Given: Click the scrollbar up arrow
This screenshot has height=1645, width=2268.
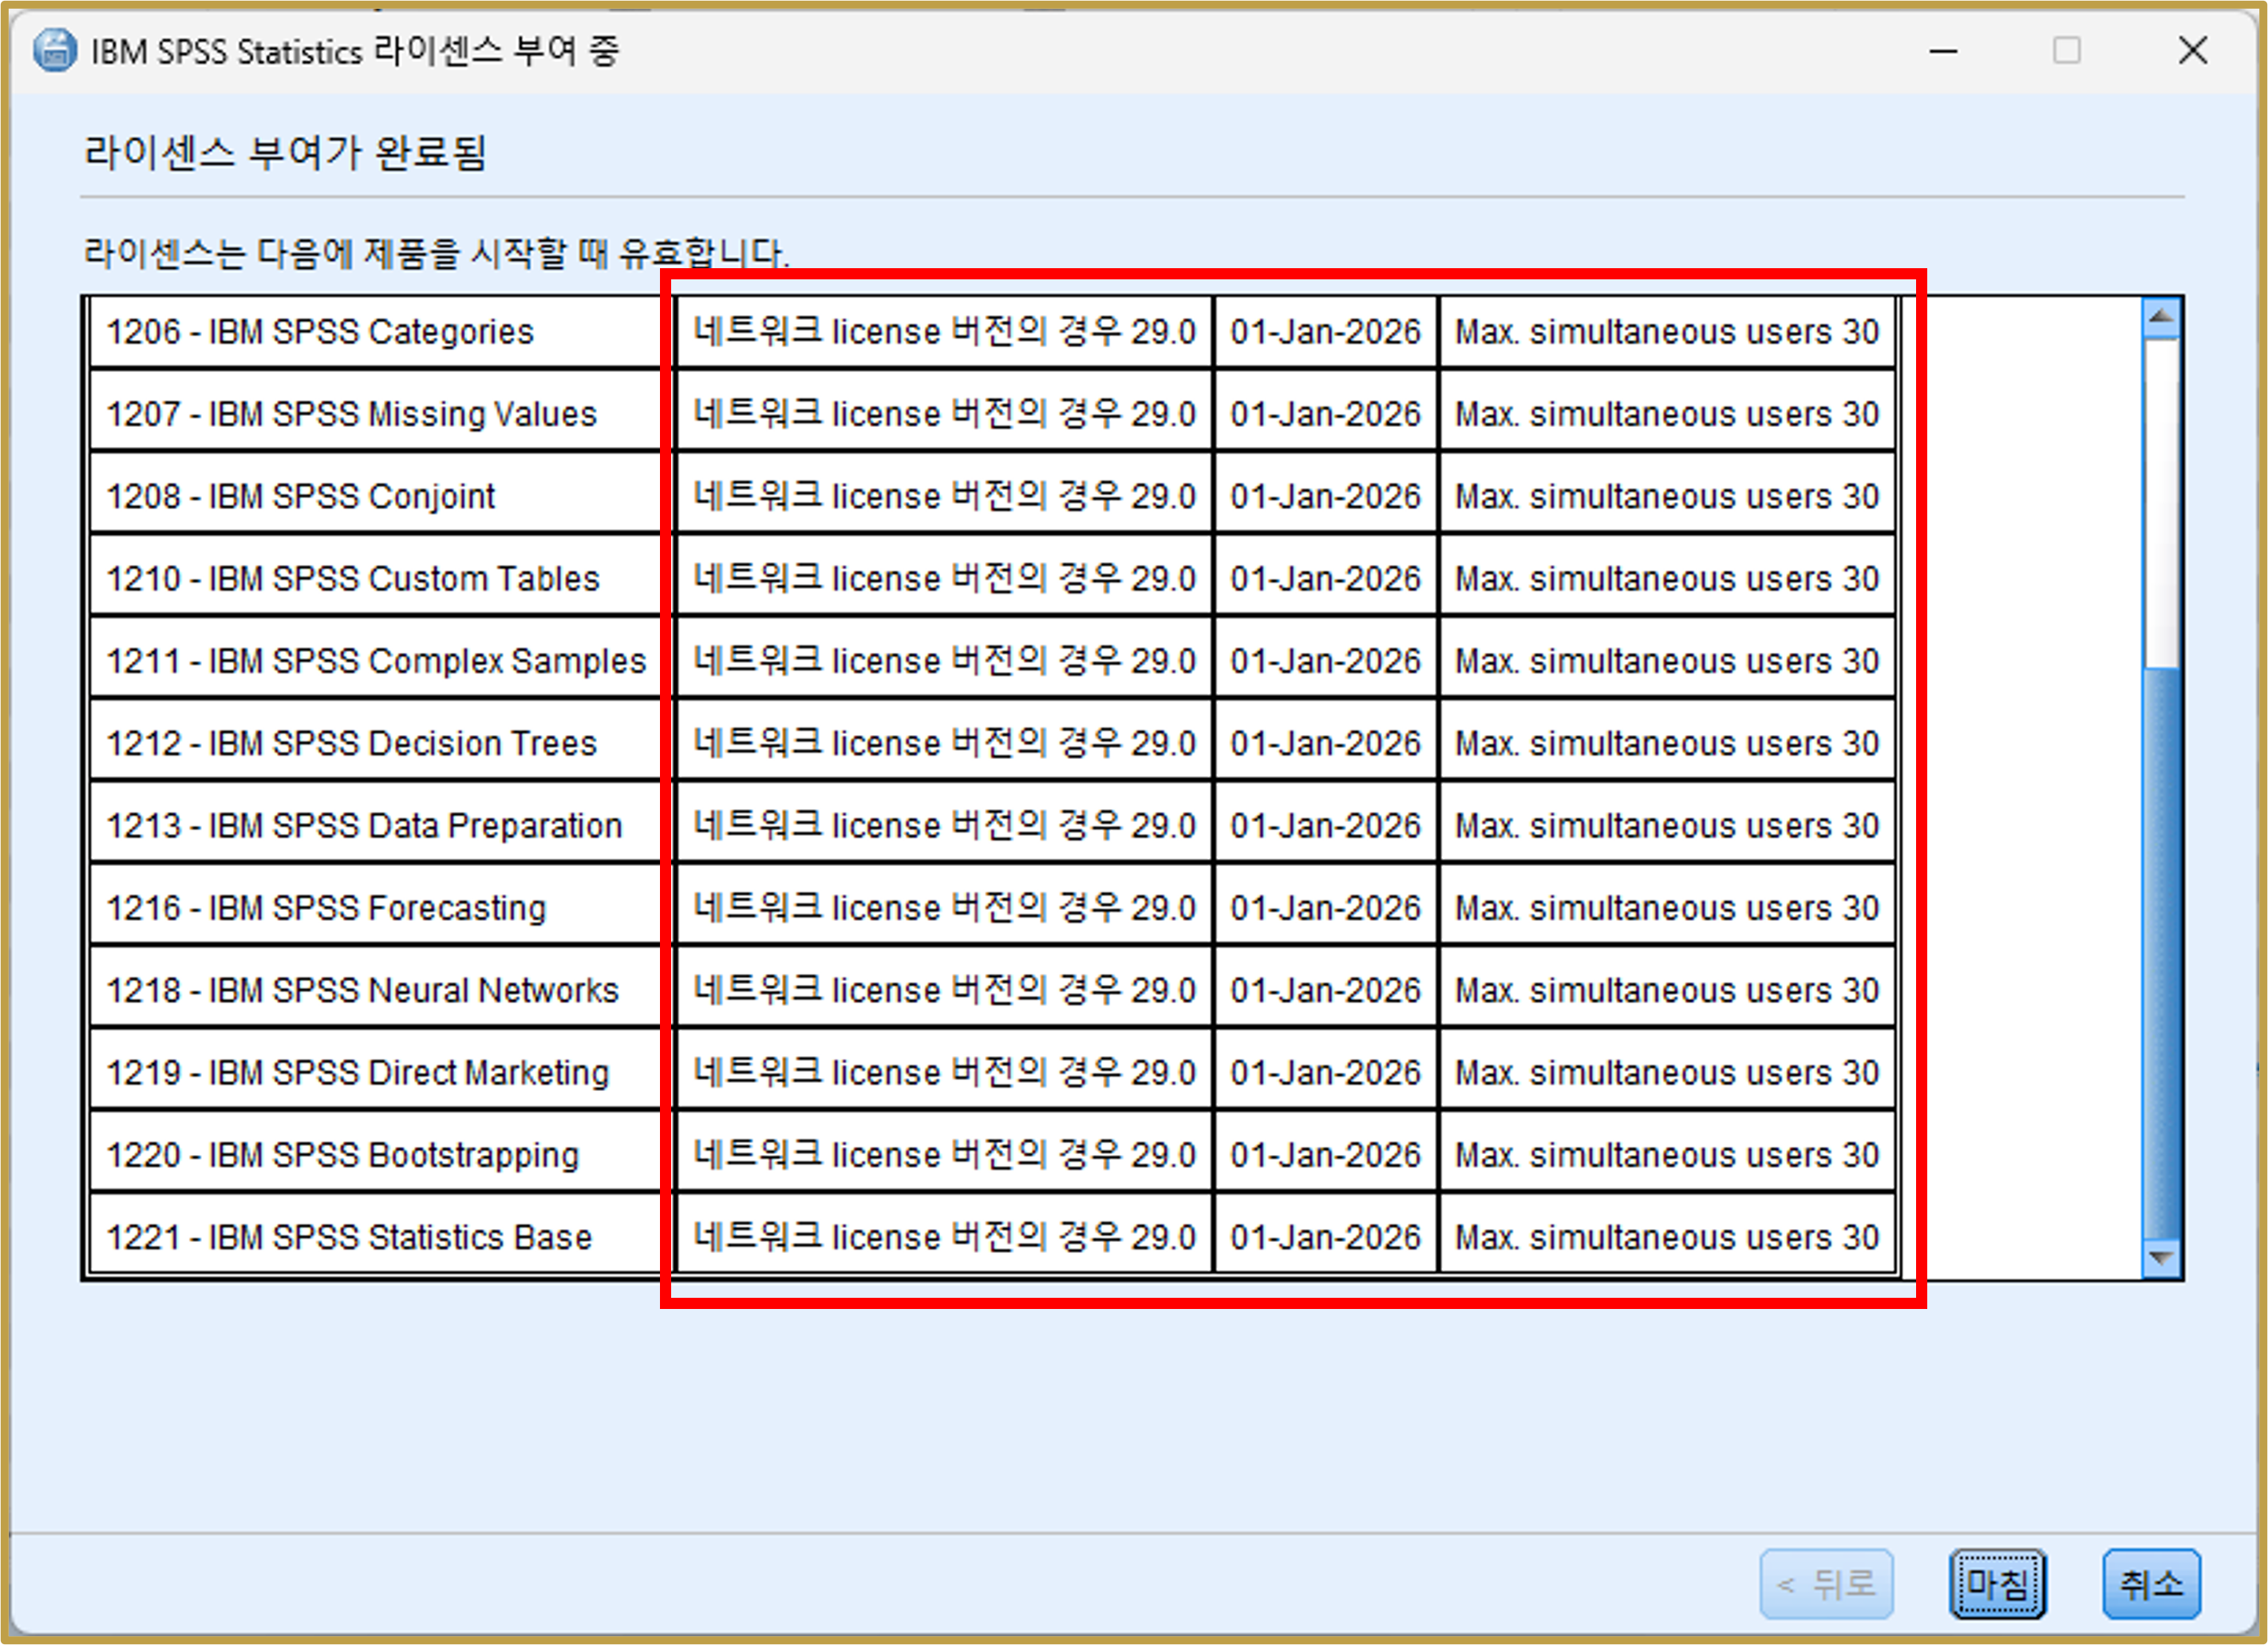Looking at the screenshot, I should tap(2160, 316).
